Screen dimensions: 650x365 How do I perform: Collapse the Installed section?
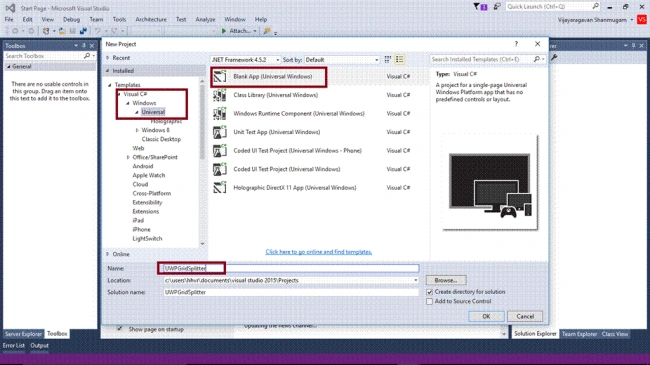[108, 71]
